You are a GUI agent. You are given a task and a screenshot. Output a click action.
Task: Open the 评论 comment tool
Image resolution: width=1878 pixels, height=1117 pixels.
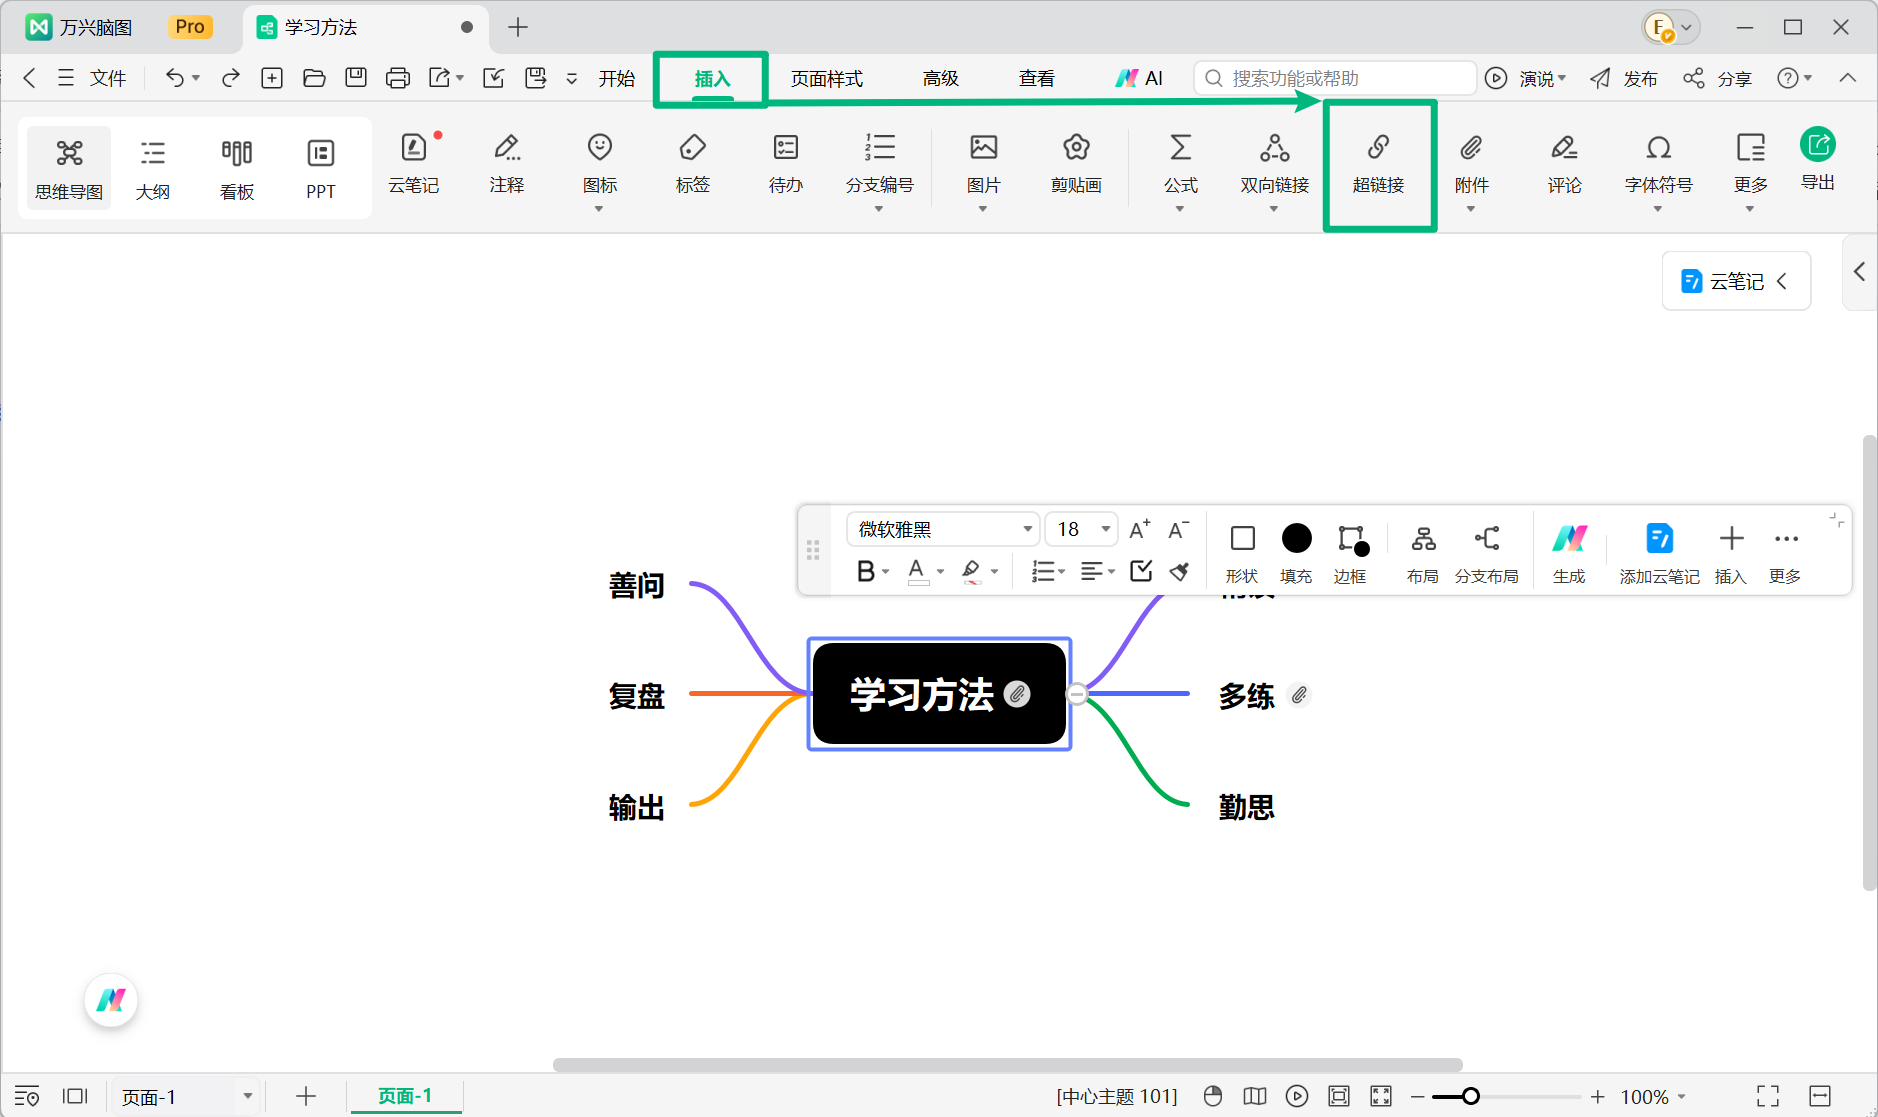point(1564,165)
